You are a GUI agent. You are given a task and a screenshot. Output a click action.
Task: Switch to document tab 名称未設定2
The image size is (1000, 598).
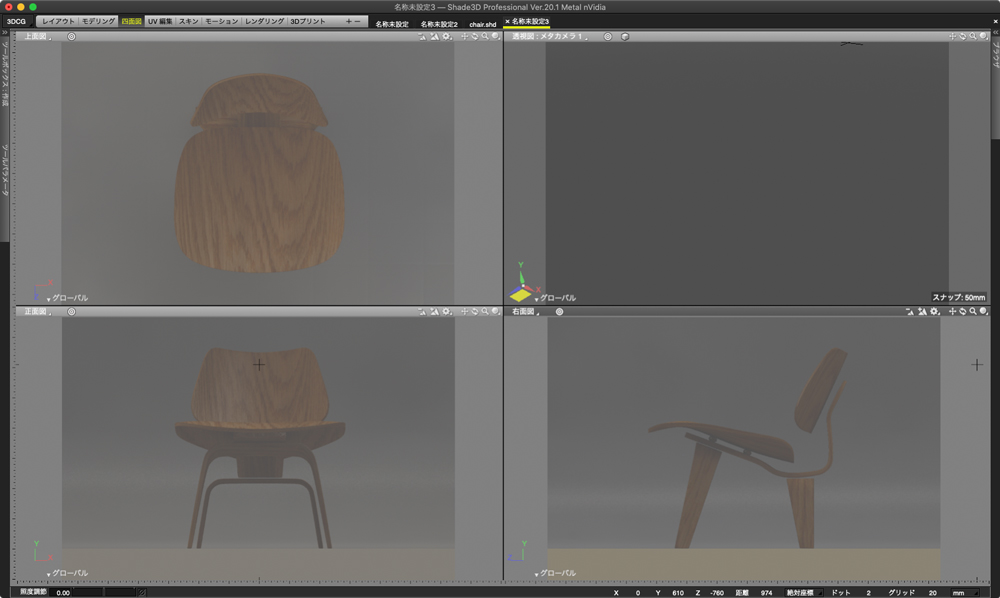click(439, 24)
